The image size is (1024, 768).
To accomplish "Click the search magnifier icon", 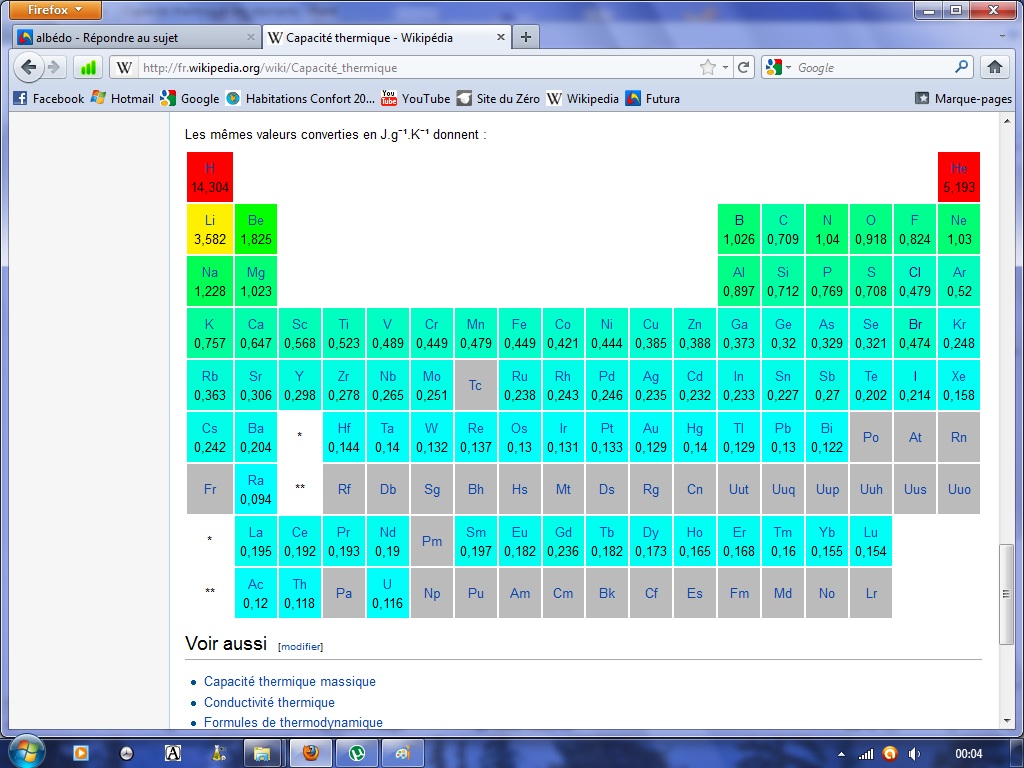I will click(961, 67).
